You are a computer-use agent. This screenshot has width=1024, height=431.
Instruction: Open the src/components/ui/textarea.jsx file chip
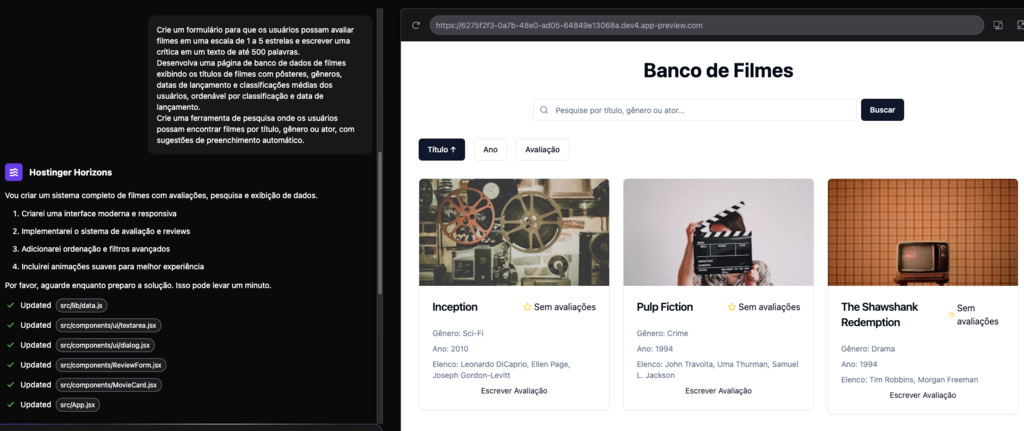pos(108,325)
